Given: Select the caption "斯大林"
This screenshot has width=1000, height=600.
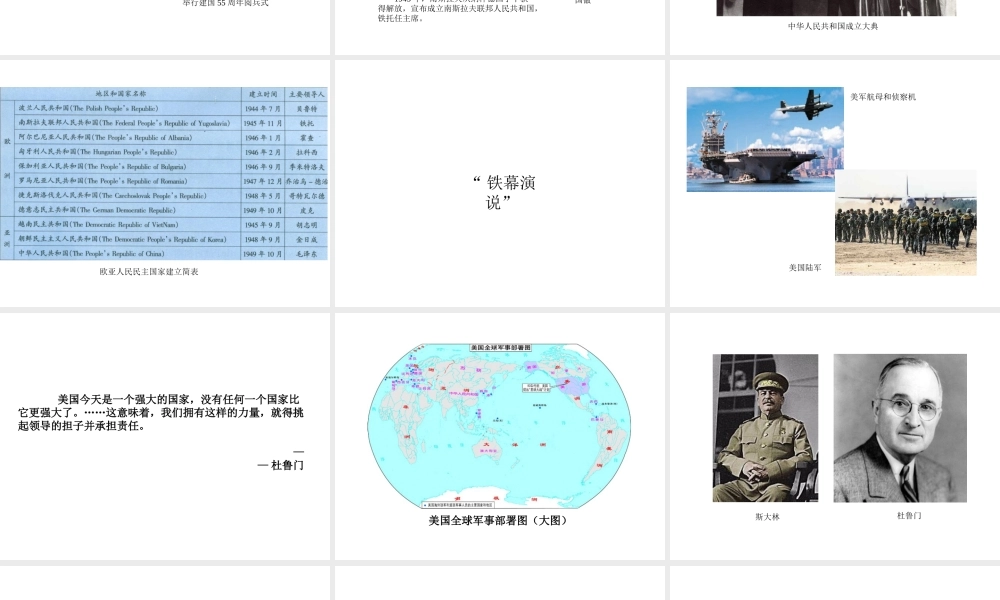Looking at the screenshot, I should pyautogui.click(x=767, y=517).
